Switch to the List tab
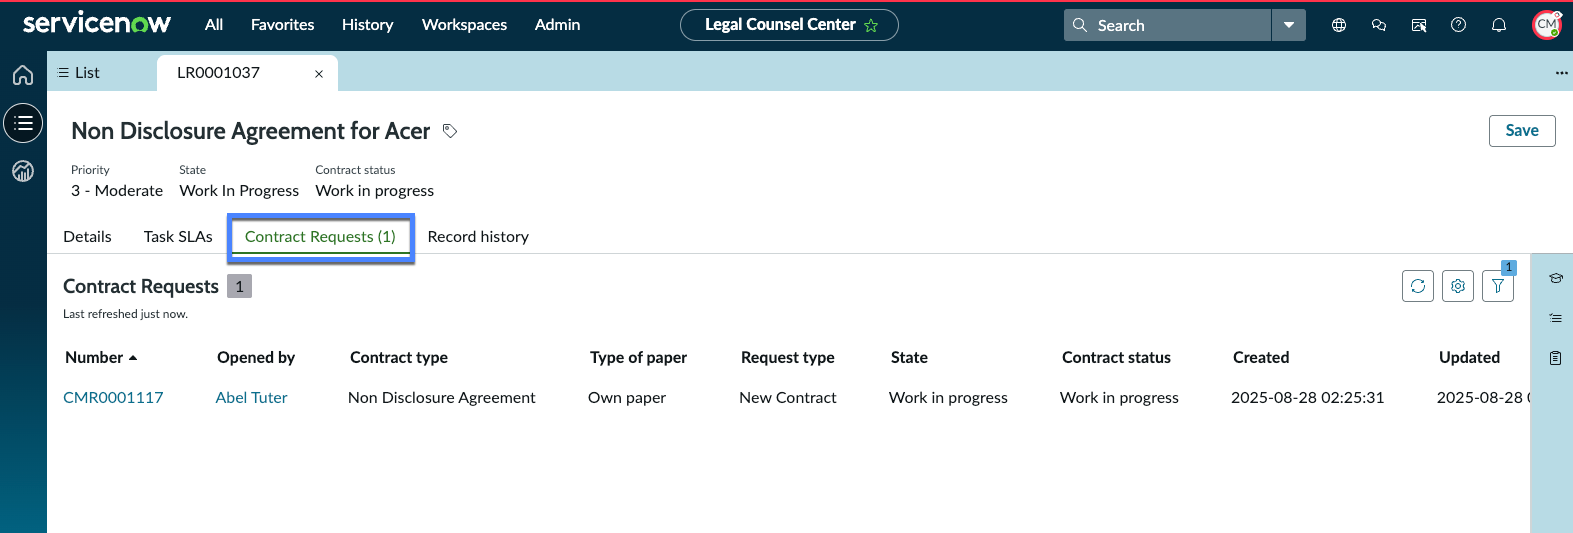Viewport: 1573px width, 533px height. coord(79,73)
